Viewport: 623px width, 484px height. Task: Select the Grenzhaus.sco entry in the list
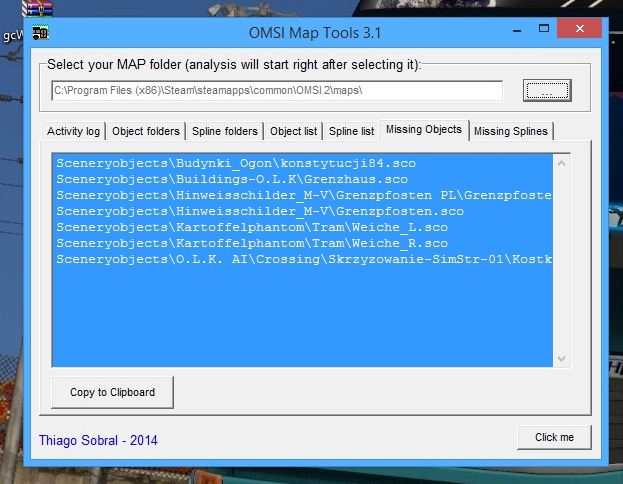[x=232, y=179]
